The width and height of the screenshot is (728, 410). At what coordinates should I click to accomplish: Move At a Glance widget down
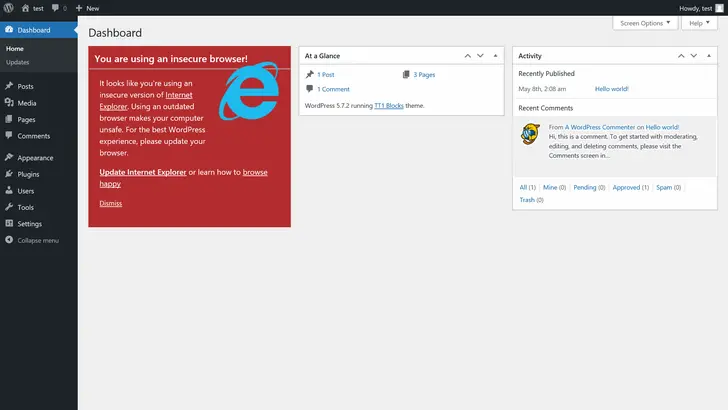tap(481, 56)
